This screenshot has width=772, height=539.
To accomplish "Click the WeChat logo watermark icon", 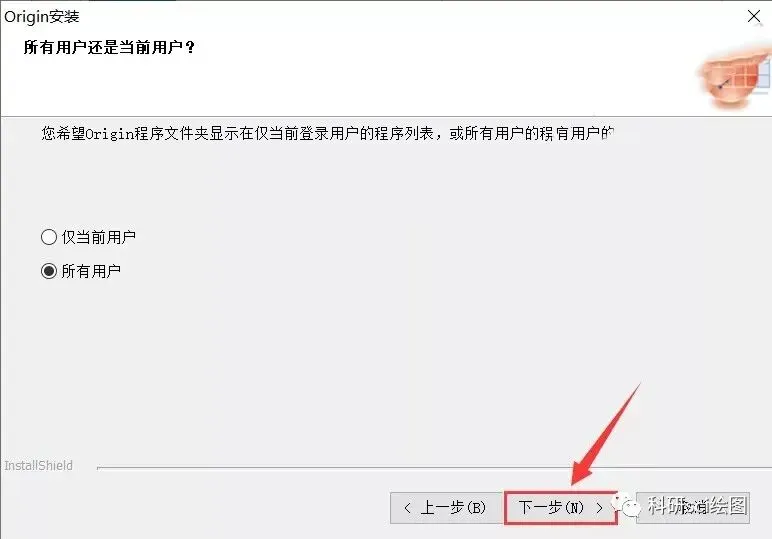I will click(x=626, y=506).
